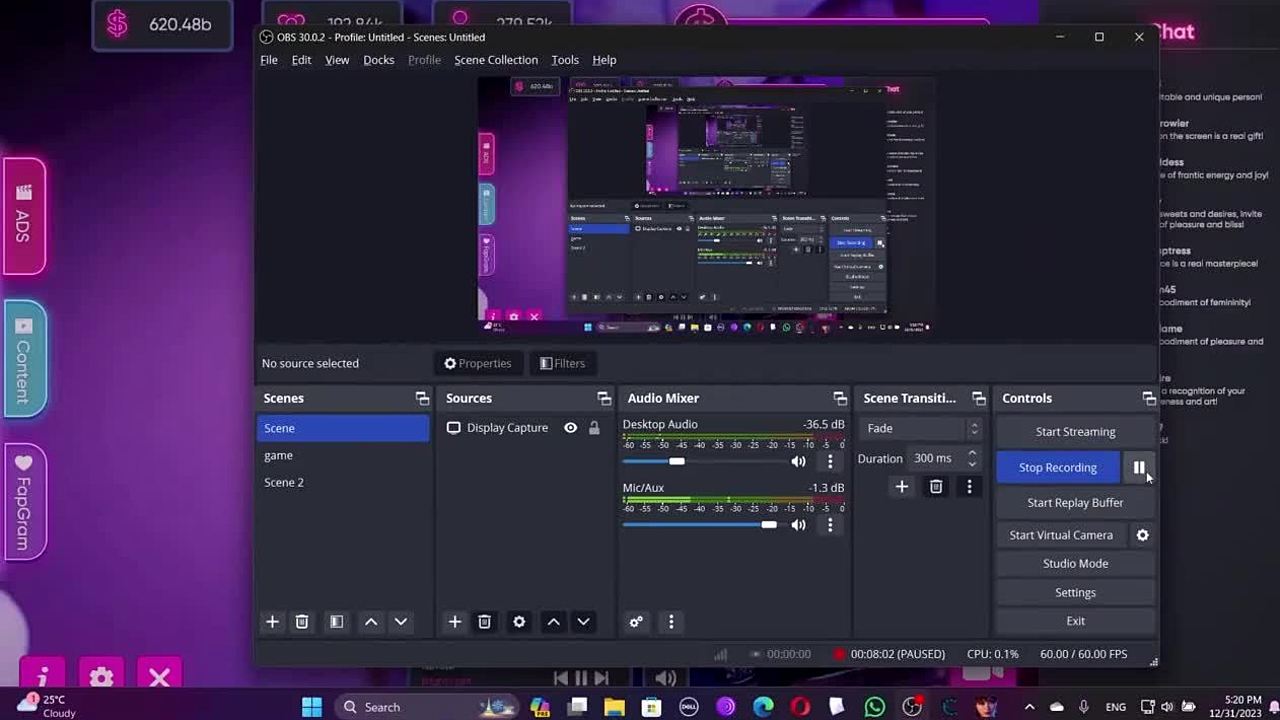Remove selected source using trash icon

tap(484, 622)
